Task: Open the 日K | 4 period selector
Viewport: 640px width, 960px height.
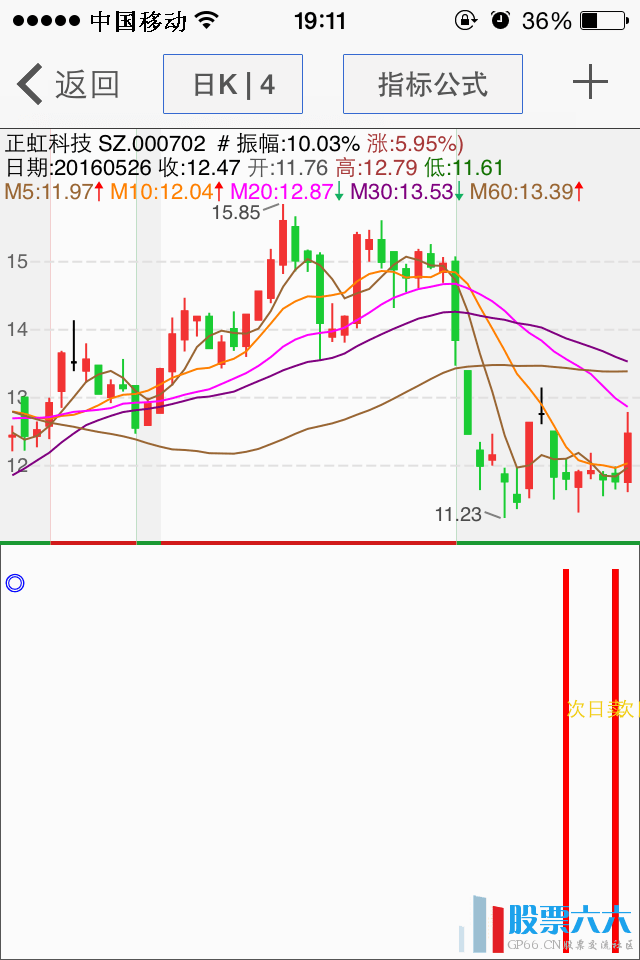Action: 233,85
